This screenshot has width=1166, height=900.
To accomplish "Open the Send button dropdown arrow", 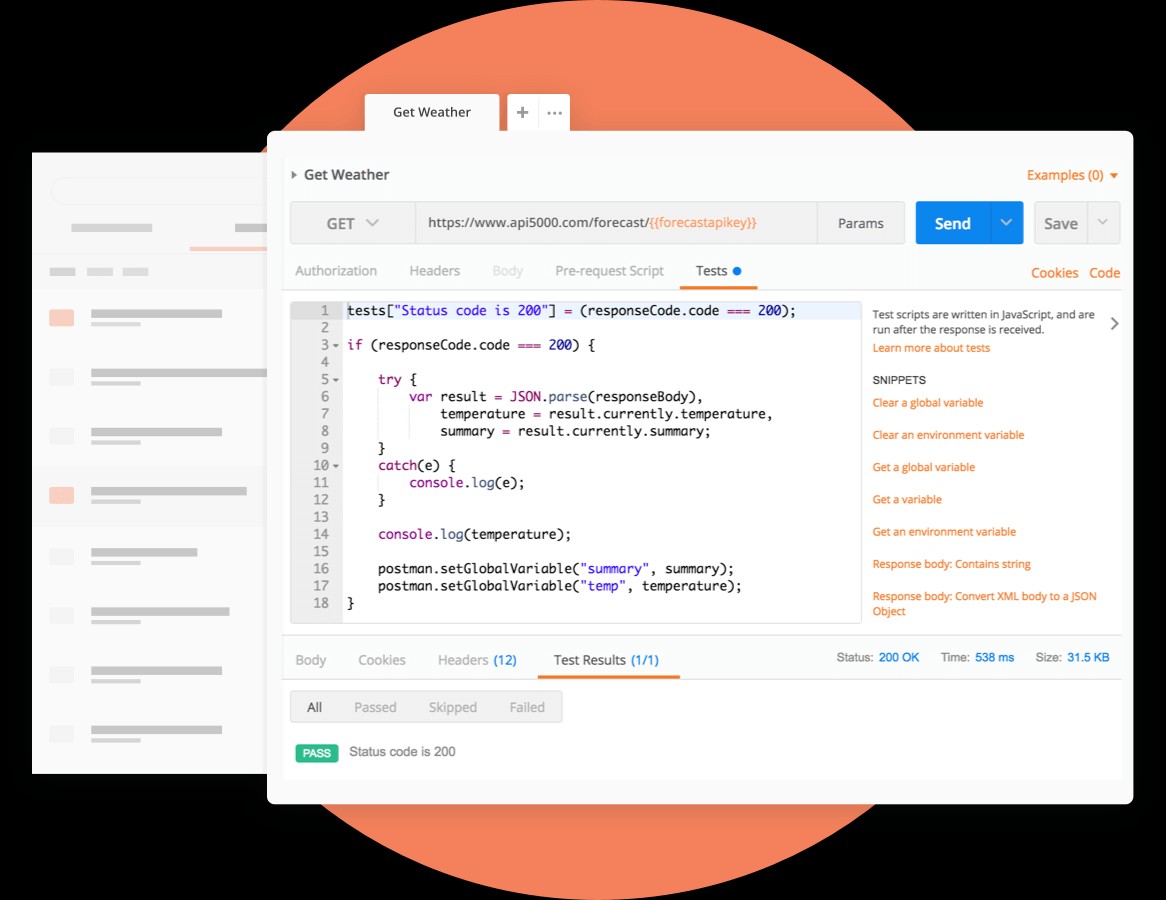I will (1006, 223).
